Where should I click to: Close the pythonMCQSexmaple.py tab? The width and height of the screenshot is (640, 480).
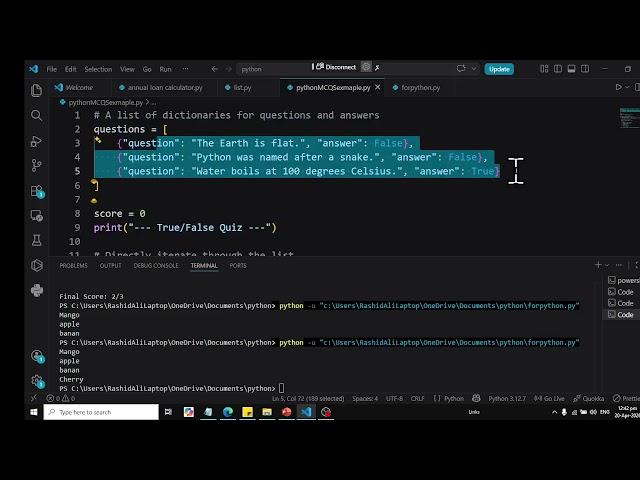(x=378, y=87)
